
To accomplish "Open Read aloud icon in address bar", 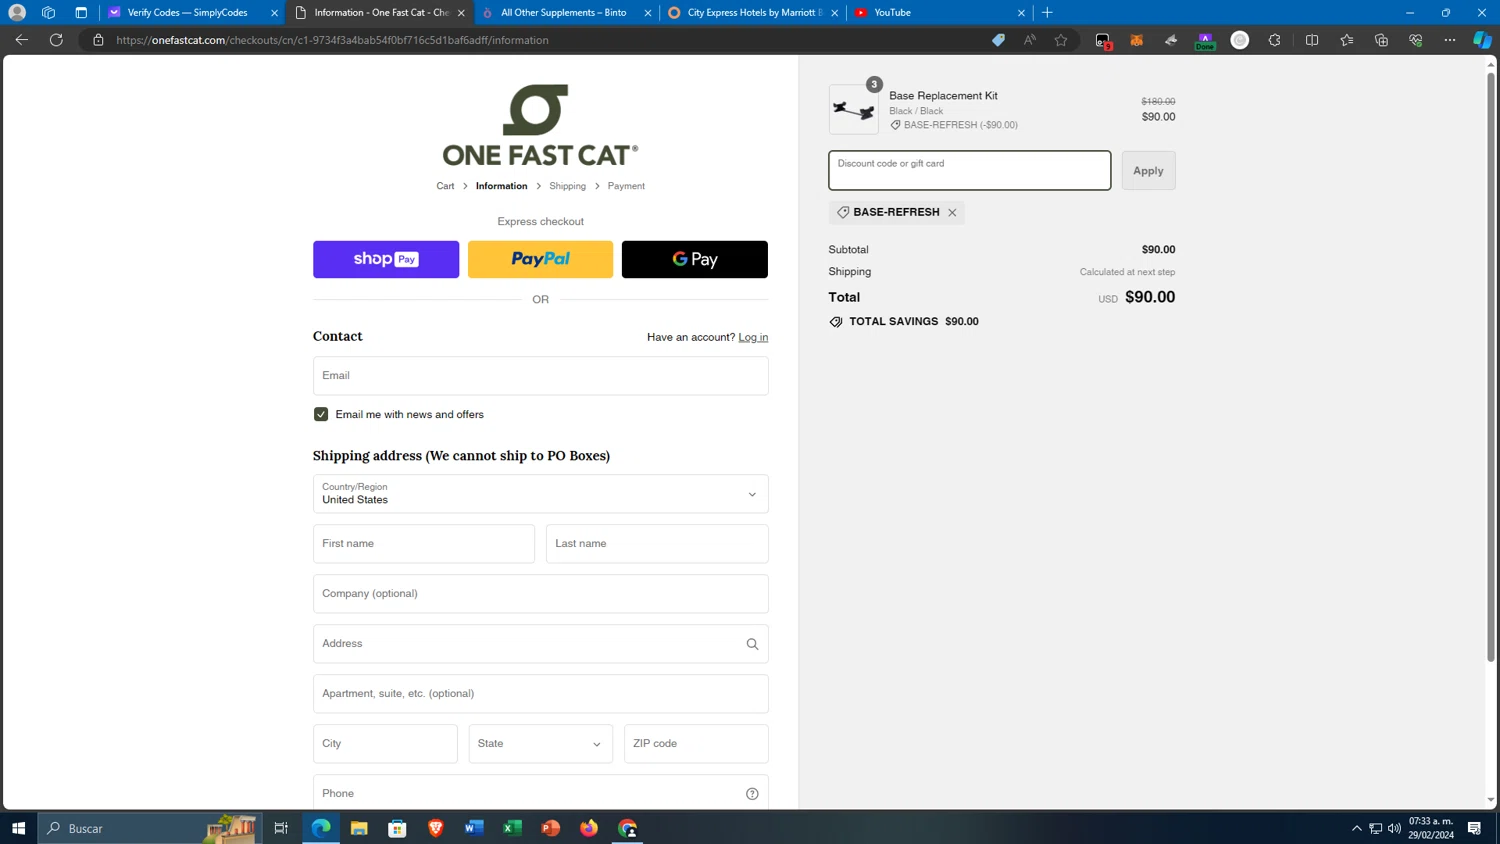I will (x=1030, y=40).
